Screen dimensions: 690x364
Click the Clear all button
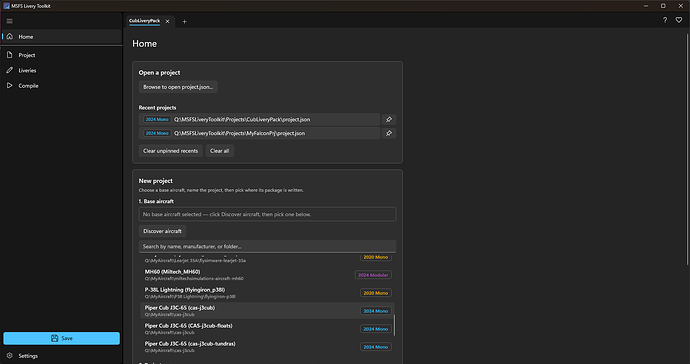click(219, 151)
